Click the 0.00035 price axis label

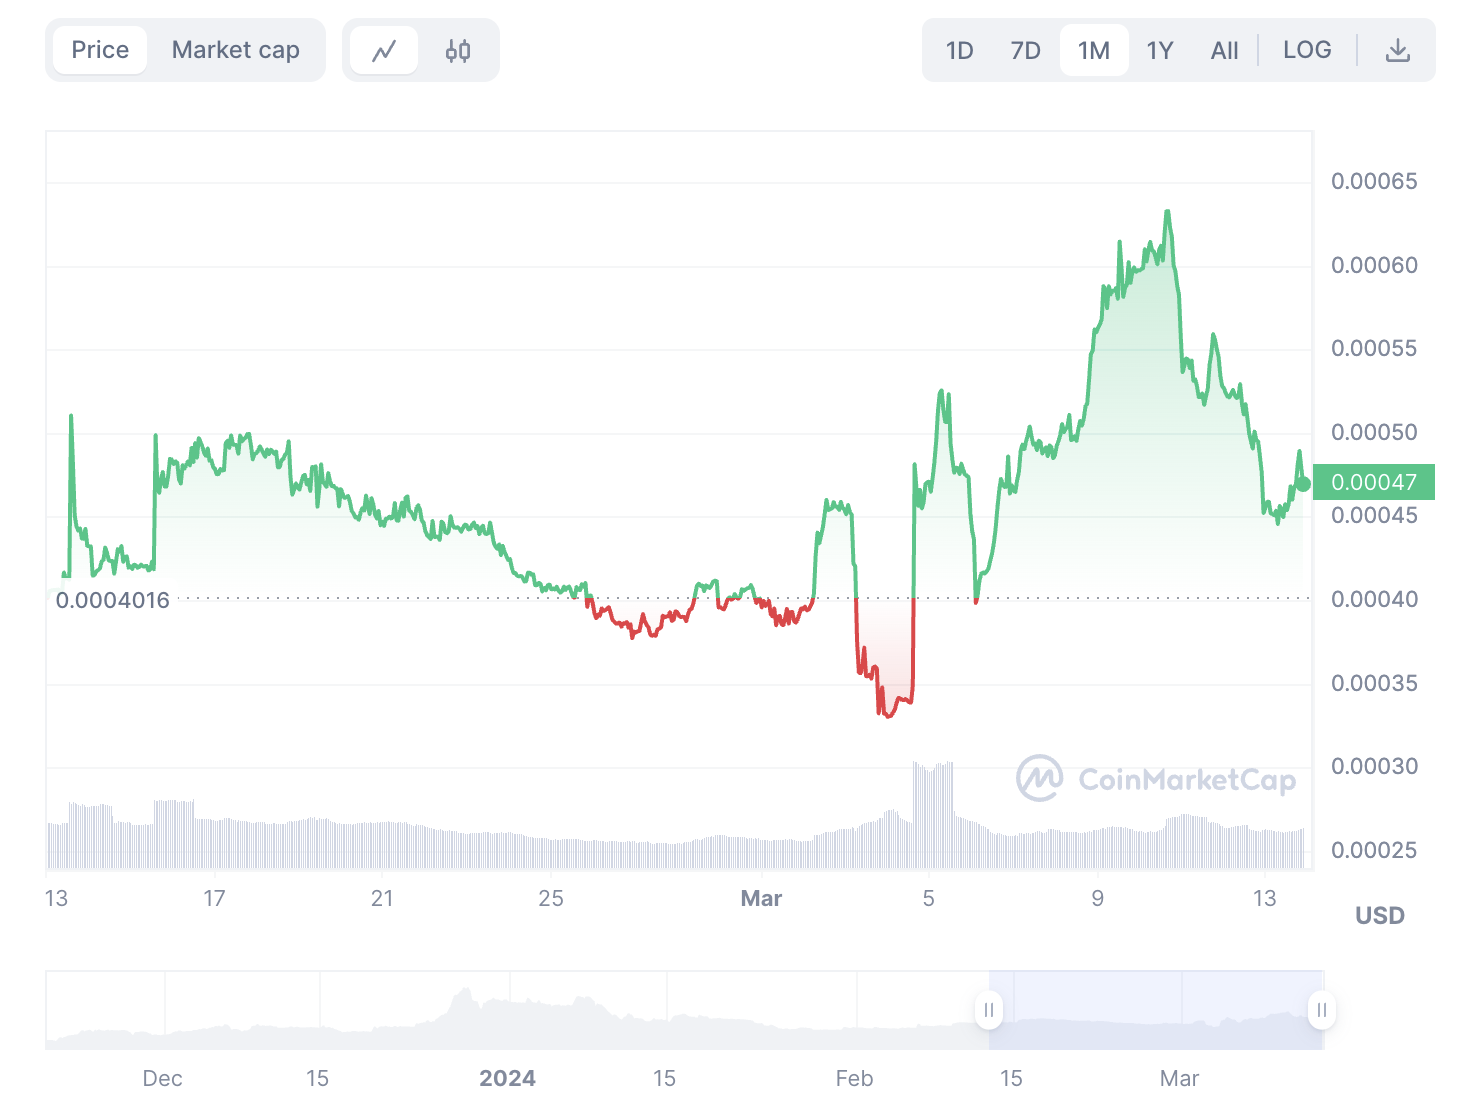[x=1374, y=683]
